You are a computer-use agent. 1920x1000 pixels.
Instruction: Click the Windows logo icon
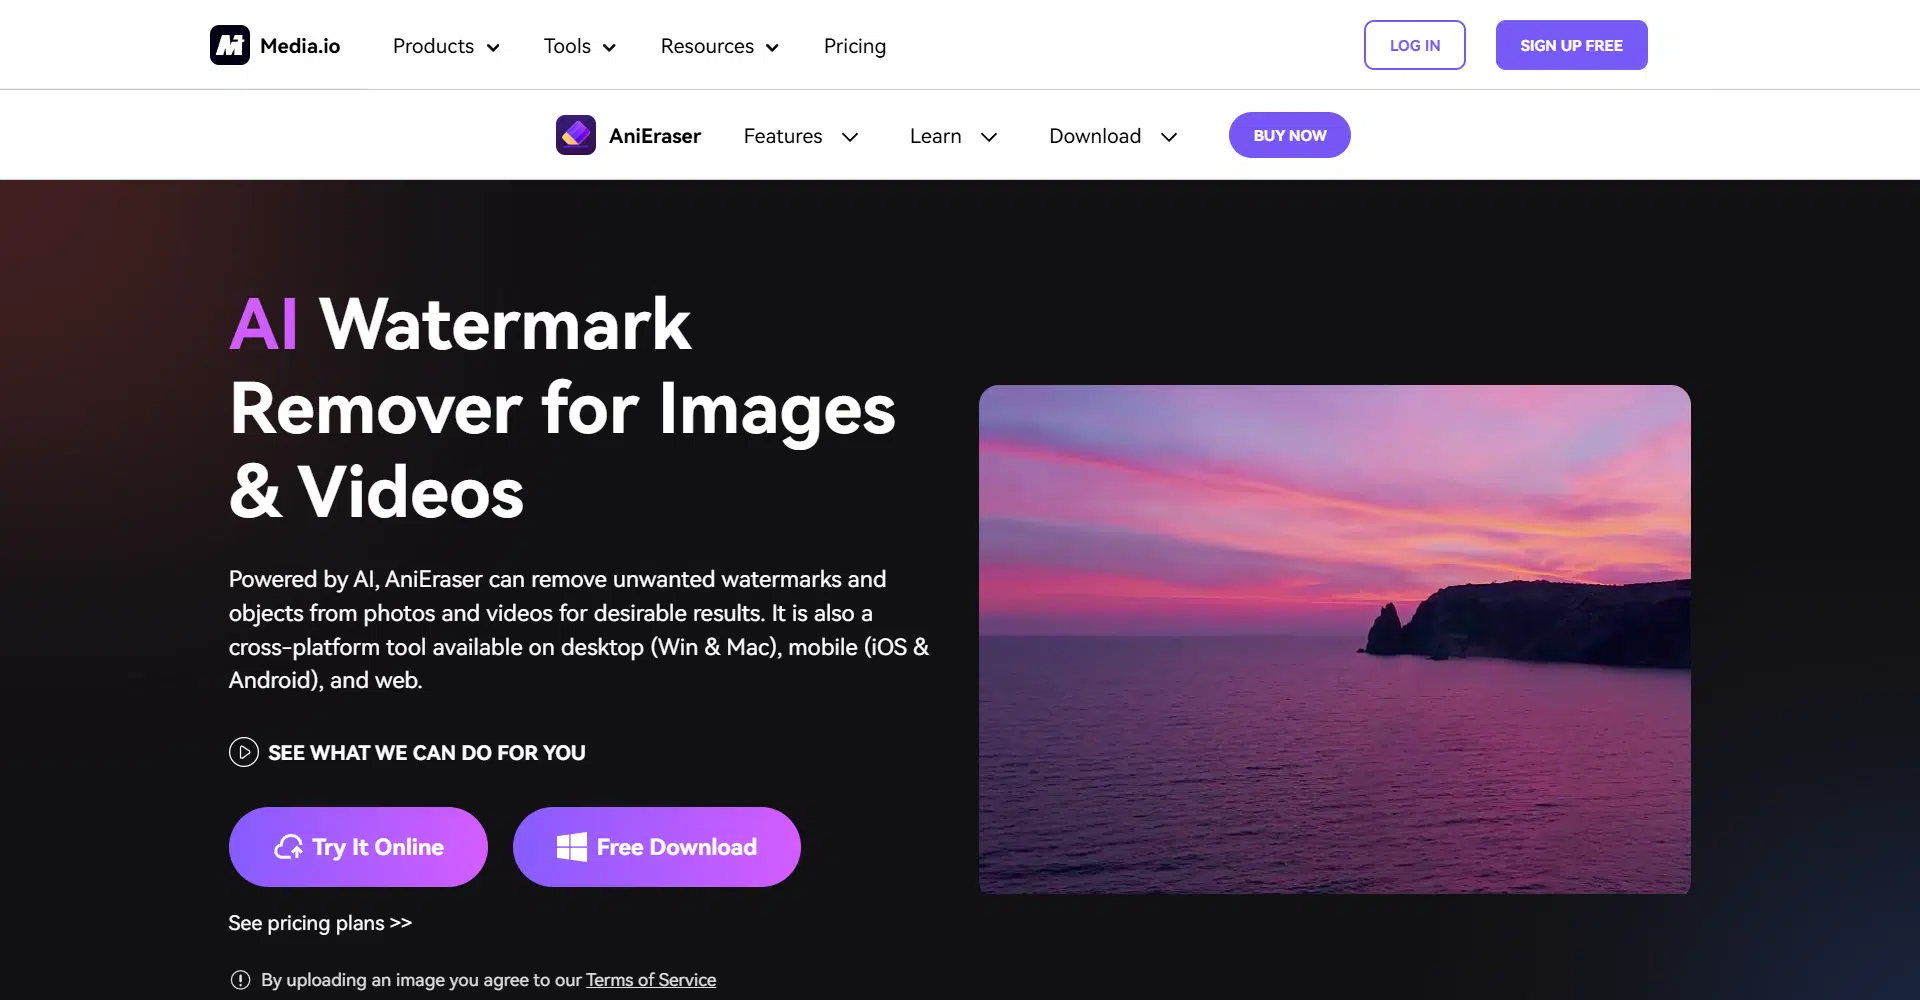(571, 847)
